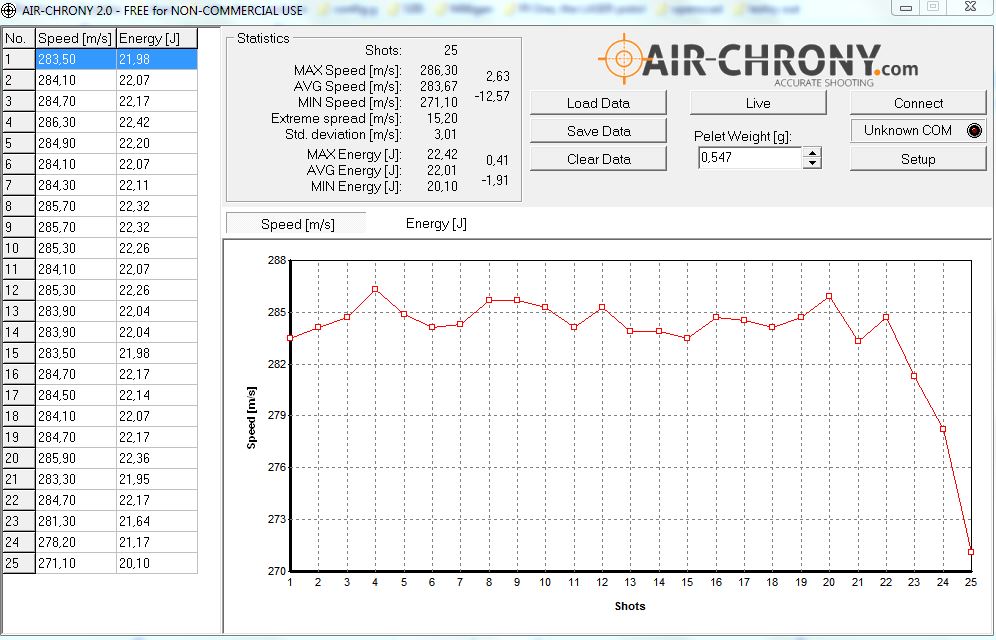The width and height of the screenshot is (996, 640).
Task: Click chart data point for shot 24
Action: [943, 429]
